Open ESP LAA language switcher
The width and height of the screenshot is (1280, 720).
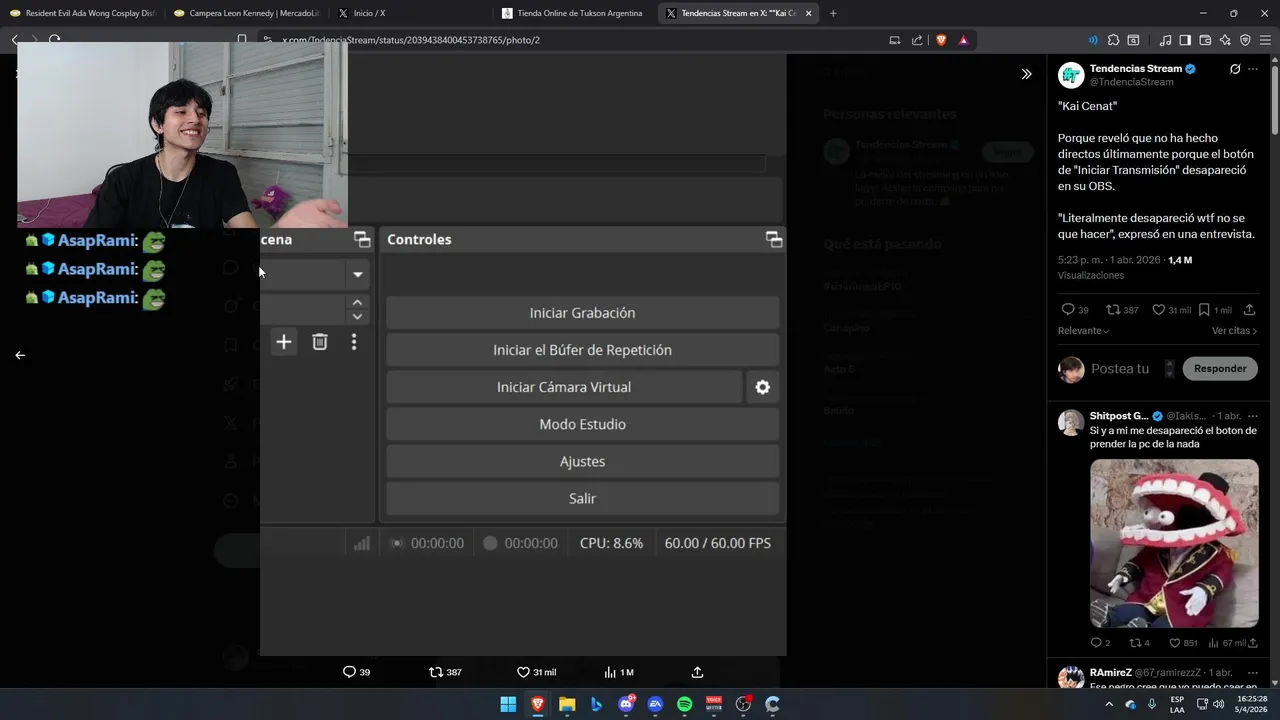(1177, 704)
